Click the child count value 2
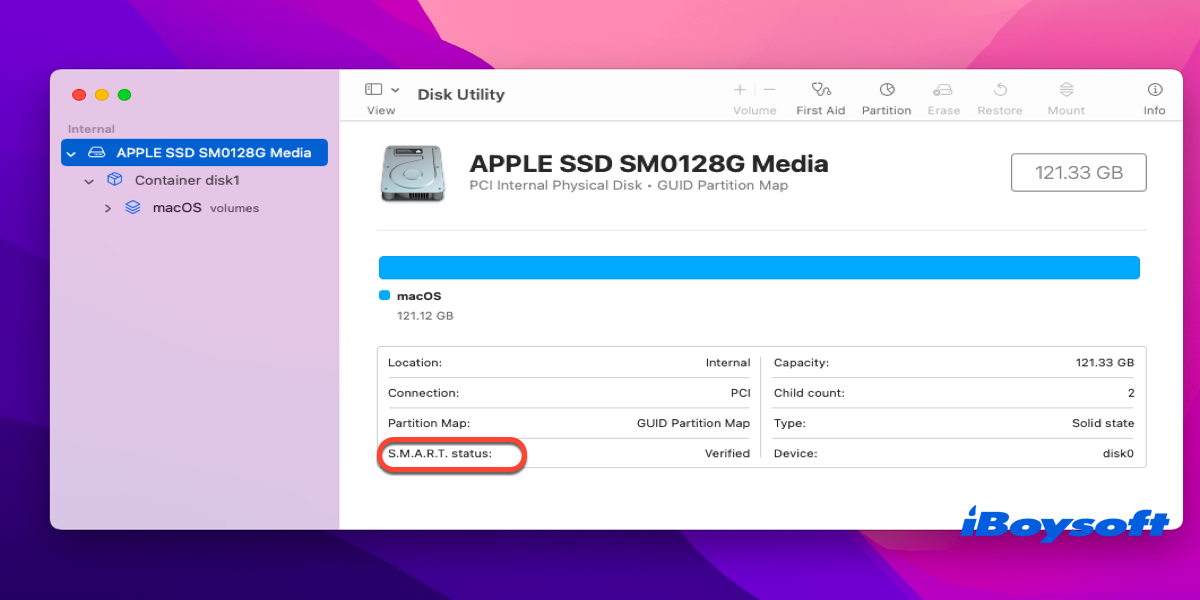Image resolution: width=1200 pixels, height=600 pixels. (x=1131, y=393)
